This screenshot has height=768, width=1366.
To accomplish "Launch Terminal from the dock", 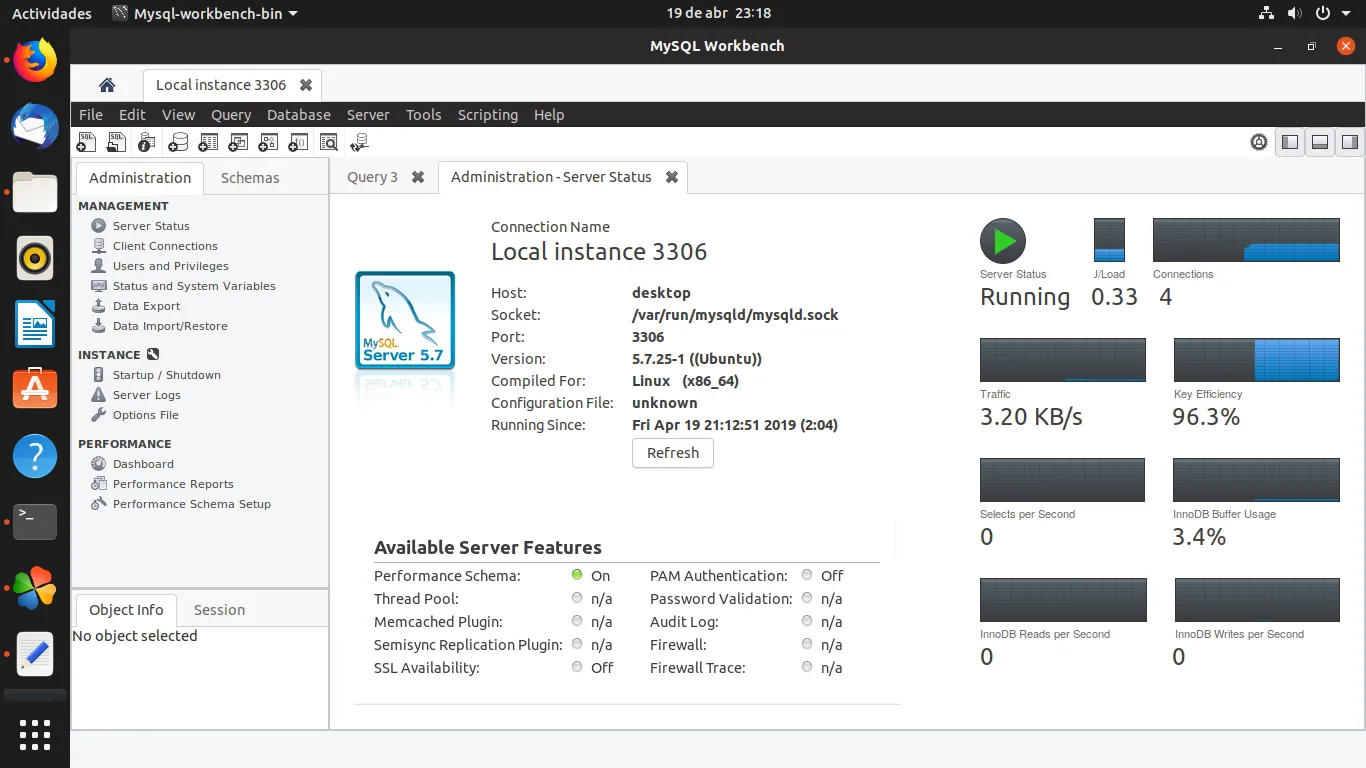I will [x=35, y=522].
